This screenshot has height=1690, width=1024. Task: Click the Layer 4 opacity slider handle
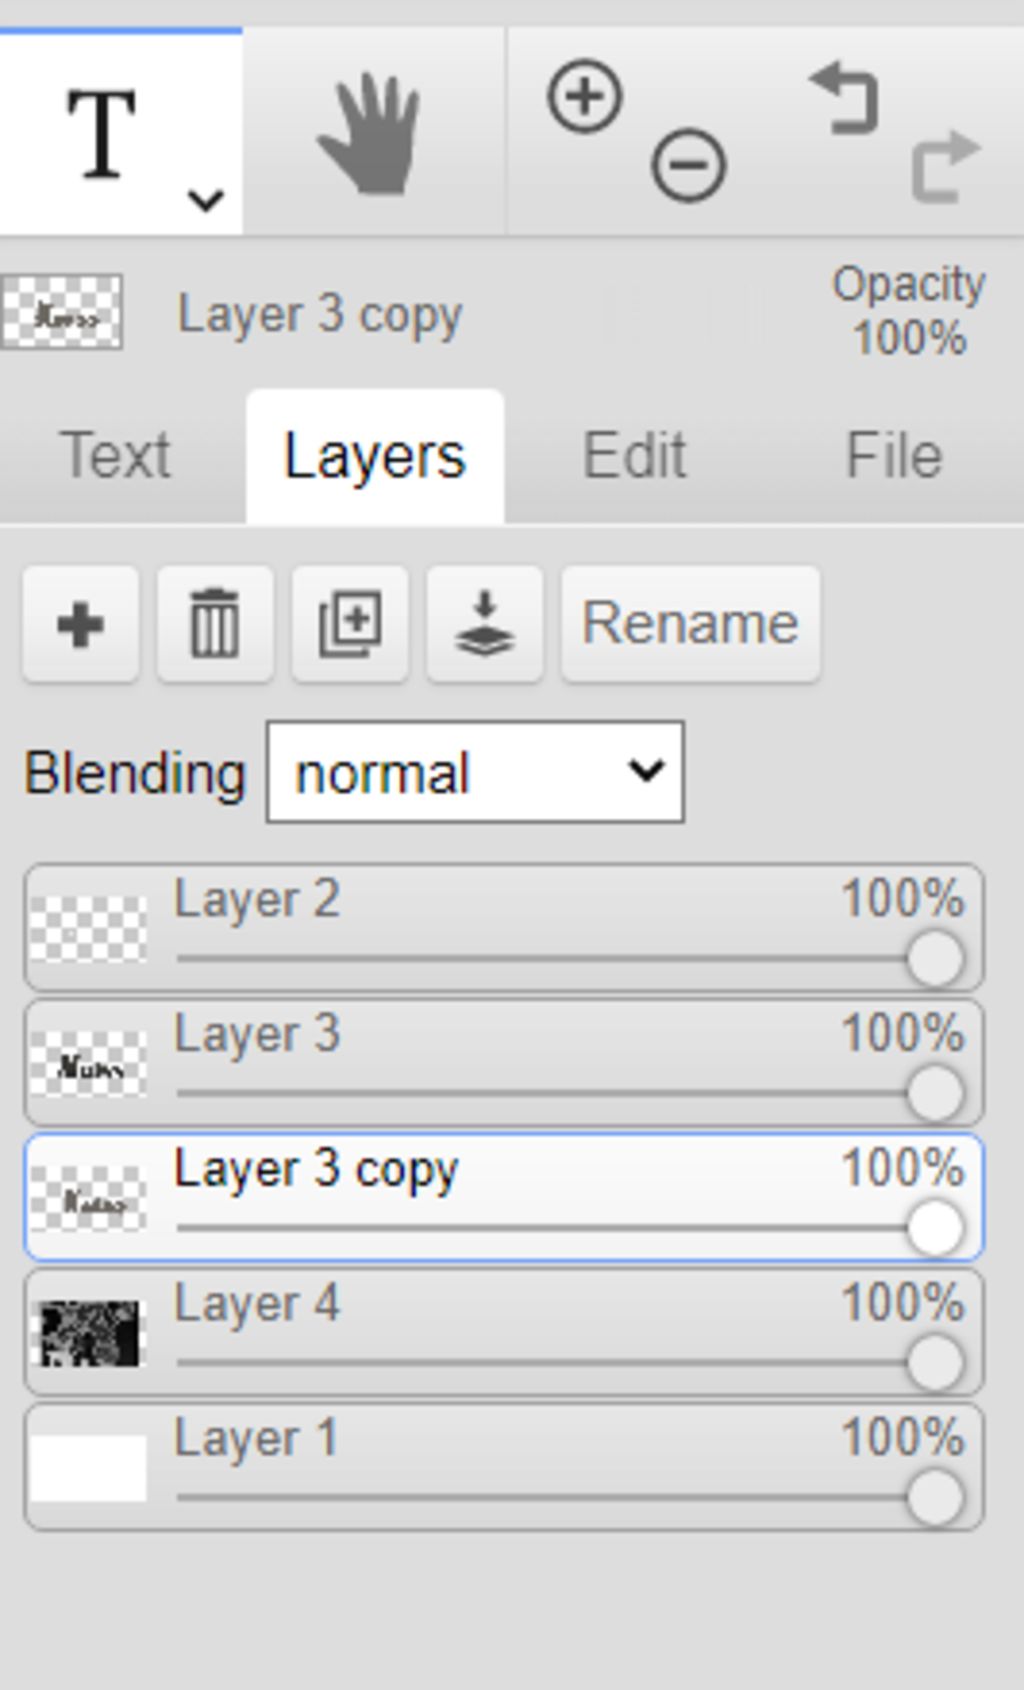point(935,1363)
